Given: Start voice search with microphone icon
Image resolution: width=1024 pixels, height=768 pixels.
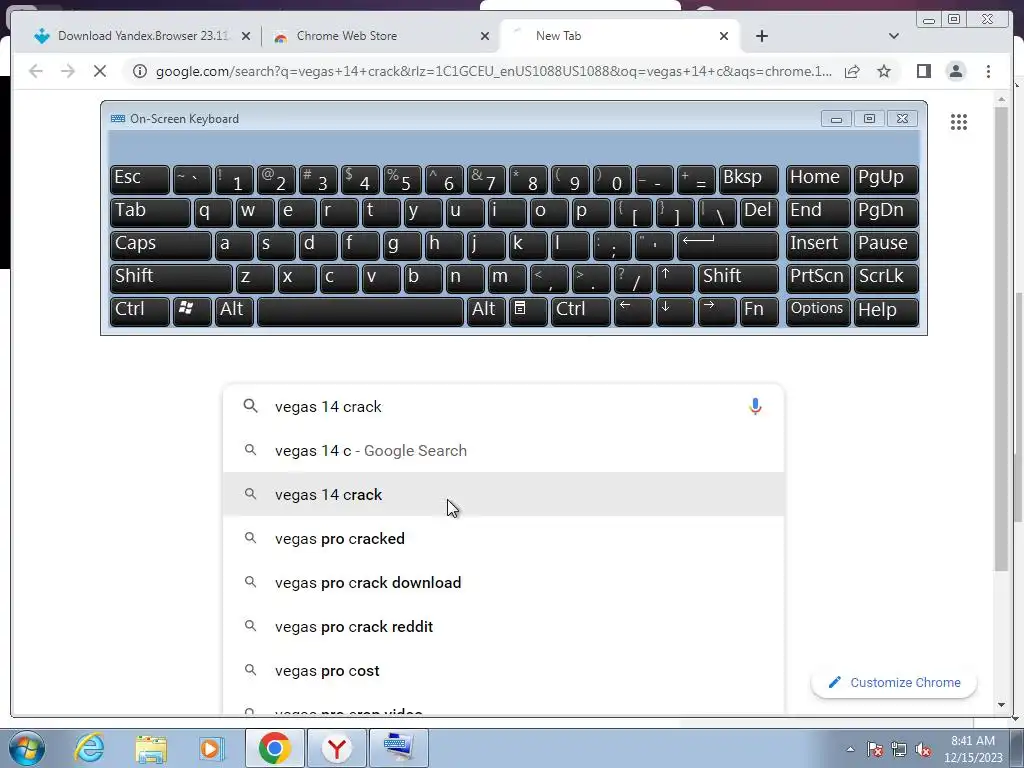Looking at the screenshot, I should [755, 406].
